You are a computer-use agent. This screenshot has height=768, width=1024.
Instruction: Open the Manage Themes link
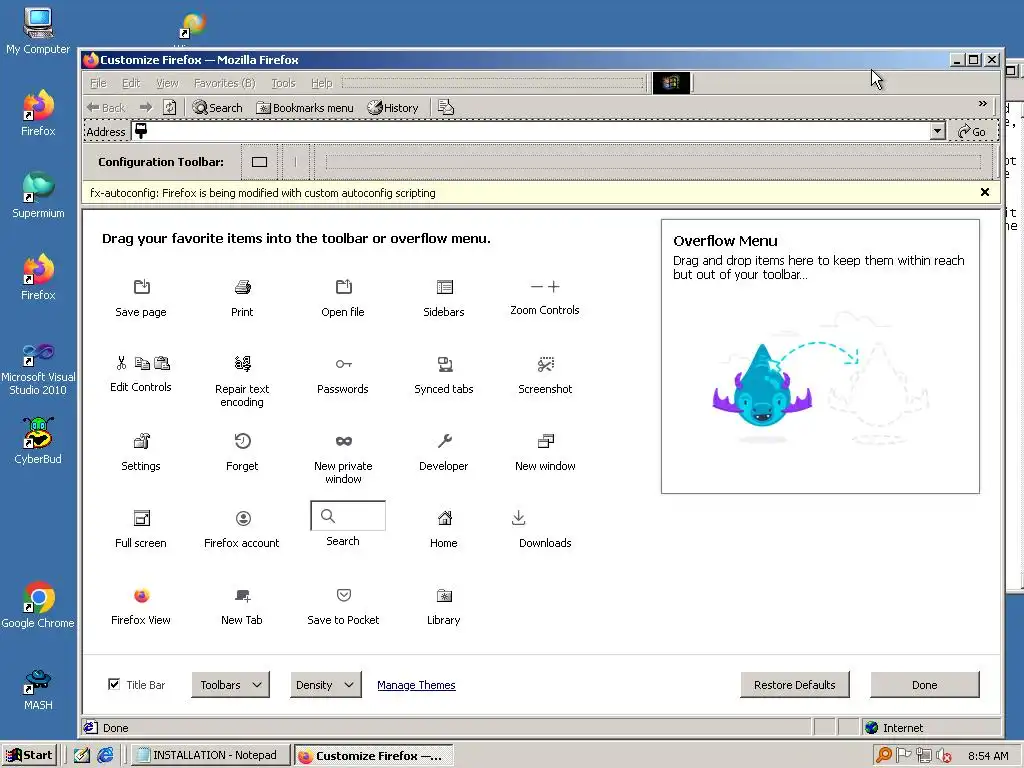416,685
